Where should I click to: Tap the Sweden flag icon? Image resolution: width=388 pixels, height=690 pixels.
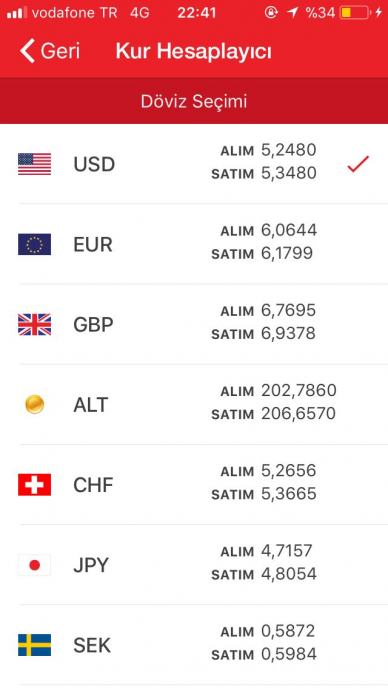coord(34,645)
